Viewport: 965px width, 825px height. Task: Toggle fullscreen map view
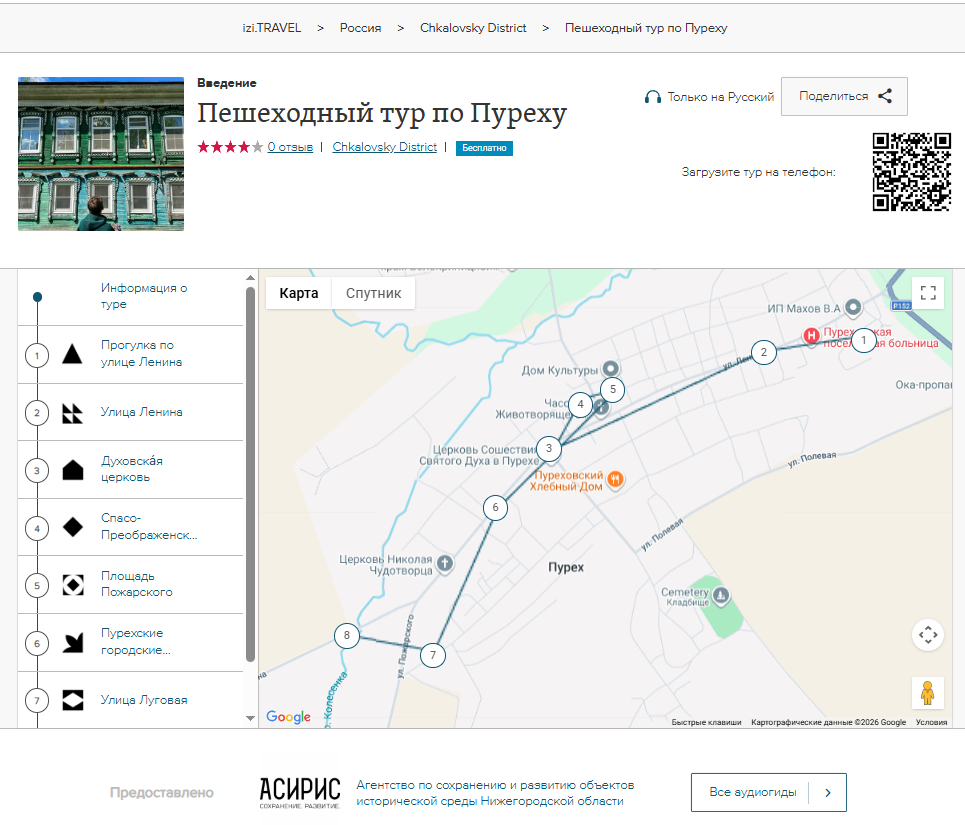927,293
